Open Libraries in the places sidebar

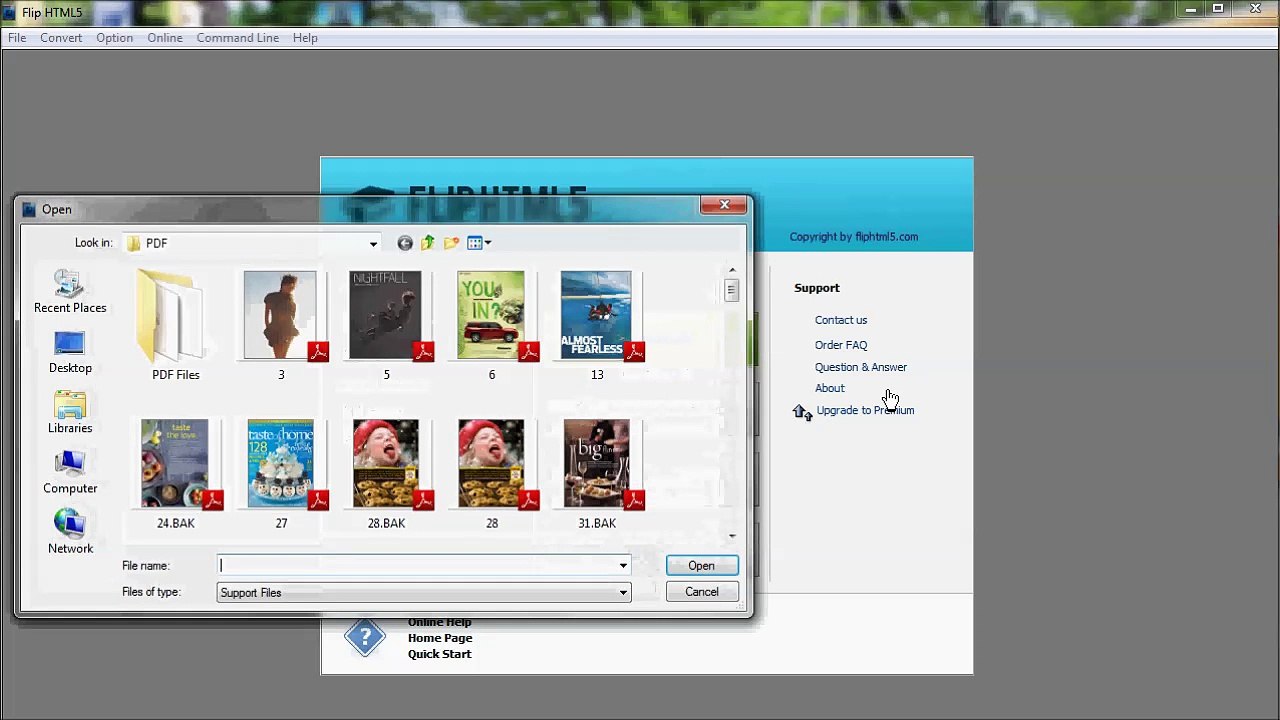coord(70,413)
